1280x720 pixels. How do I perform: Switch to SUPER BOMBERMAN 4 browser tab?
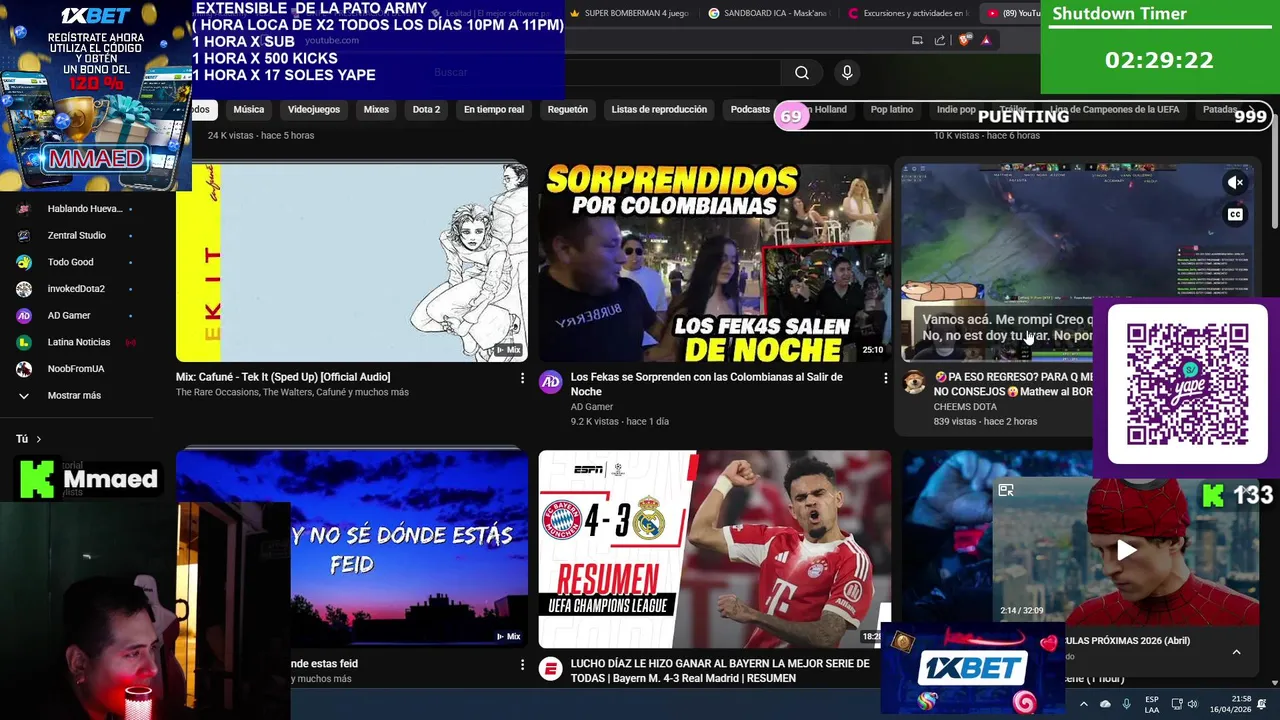click(x=629, y=13)
